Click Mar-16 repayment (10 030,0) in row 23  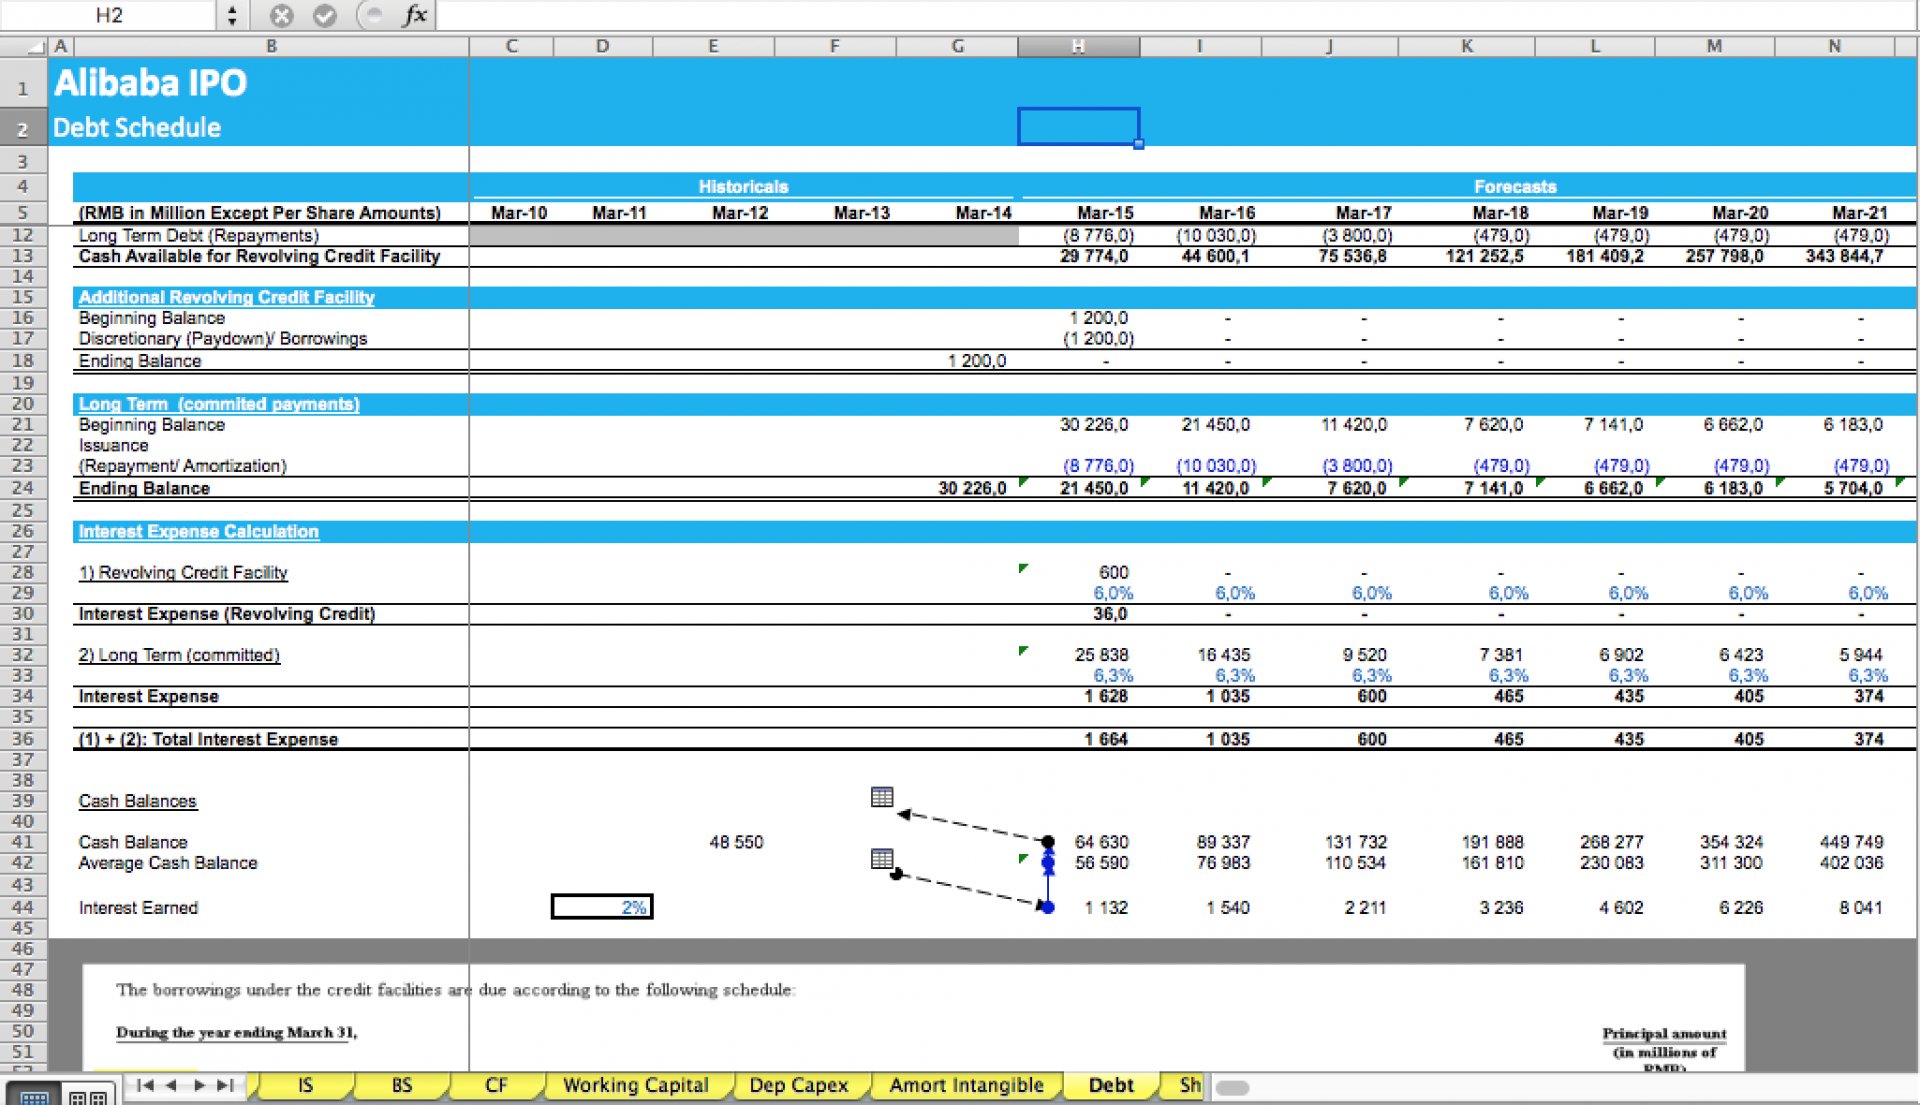1216,466
